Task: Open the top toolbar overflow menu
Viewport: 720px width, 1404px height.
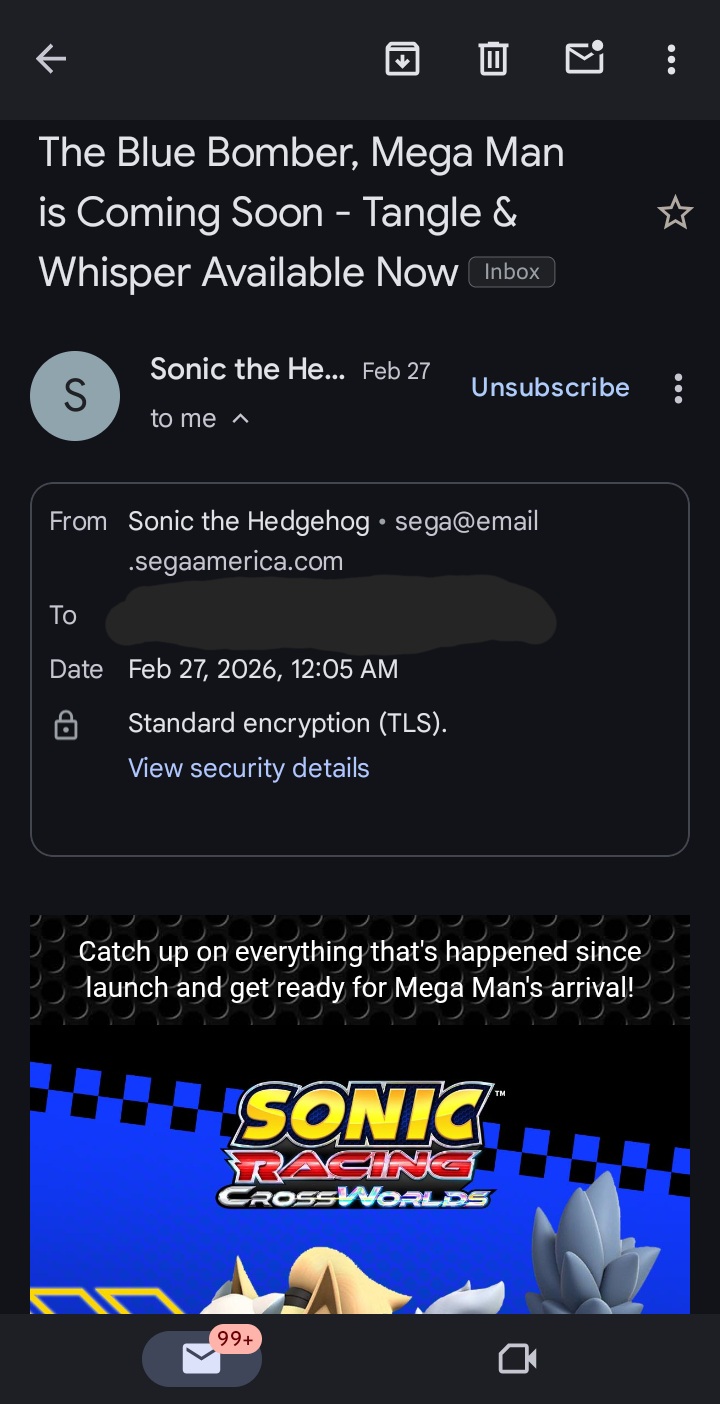Action: pyautogui.click(x=671, y=60)
